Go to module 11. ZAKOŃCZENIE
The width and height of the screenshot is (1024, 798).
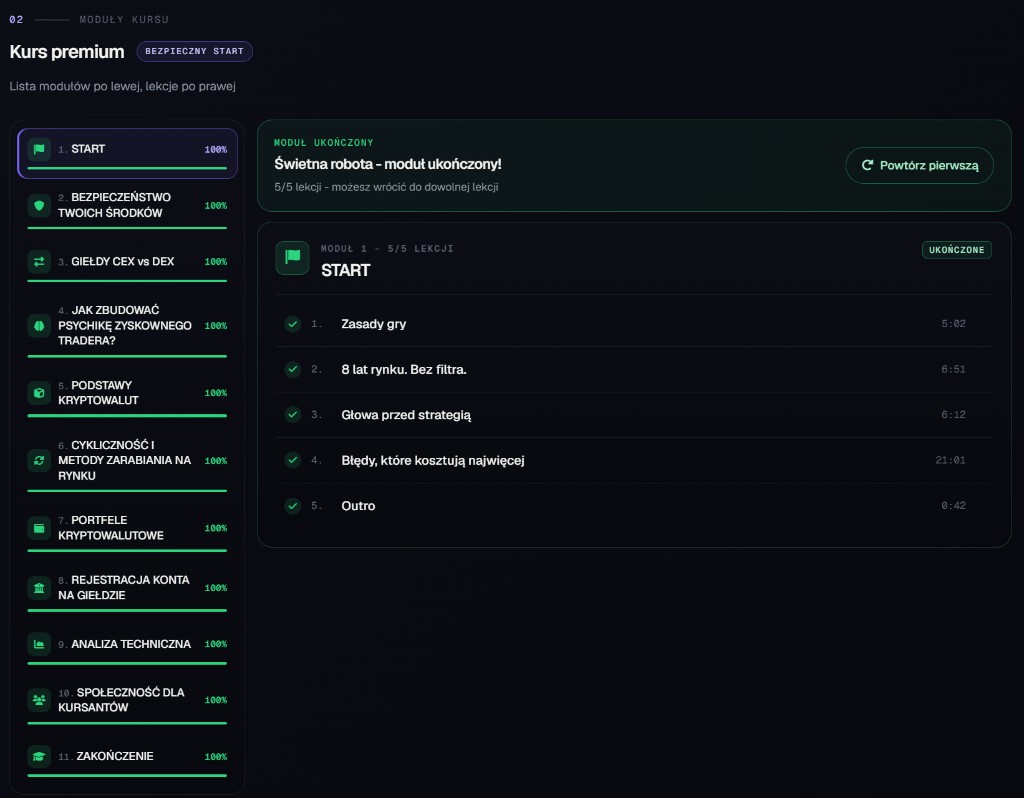[x=127, y=759]
